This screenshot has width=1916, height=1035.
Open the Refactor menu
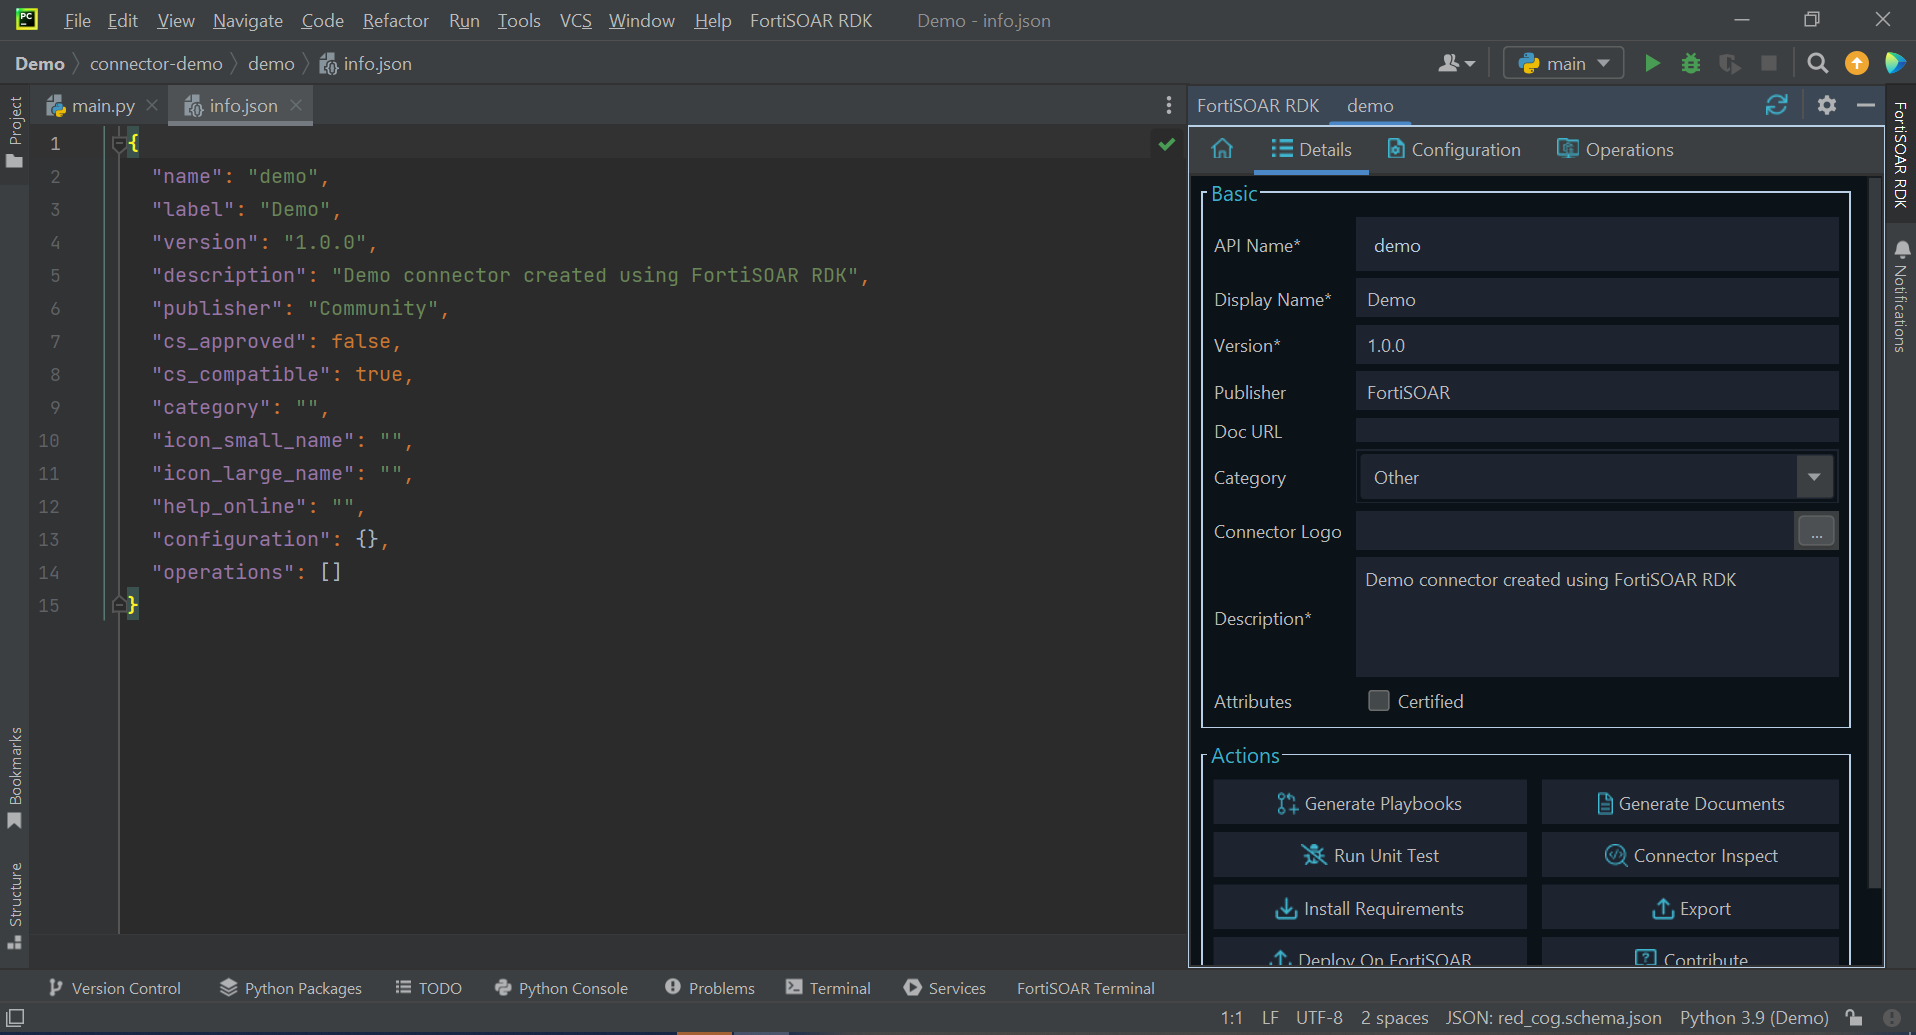click(395, 21)
